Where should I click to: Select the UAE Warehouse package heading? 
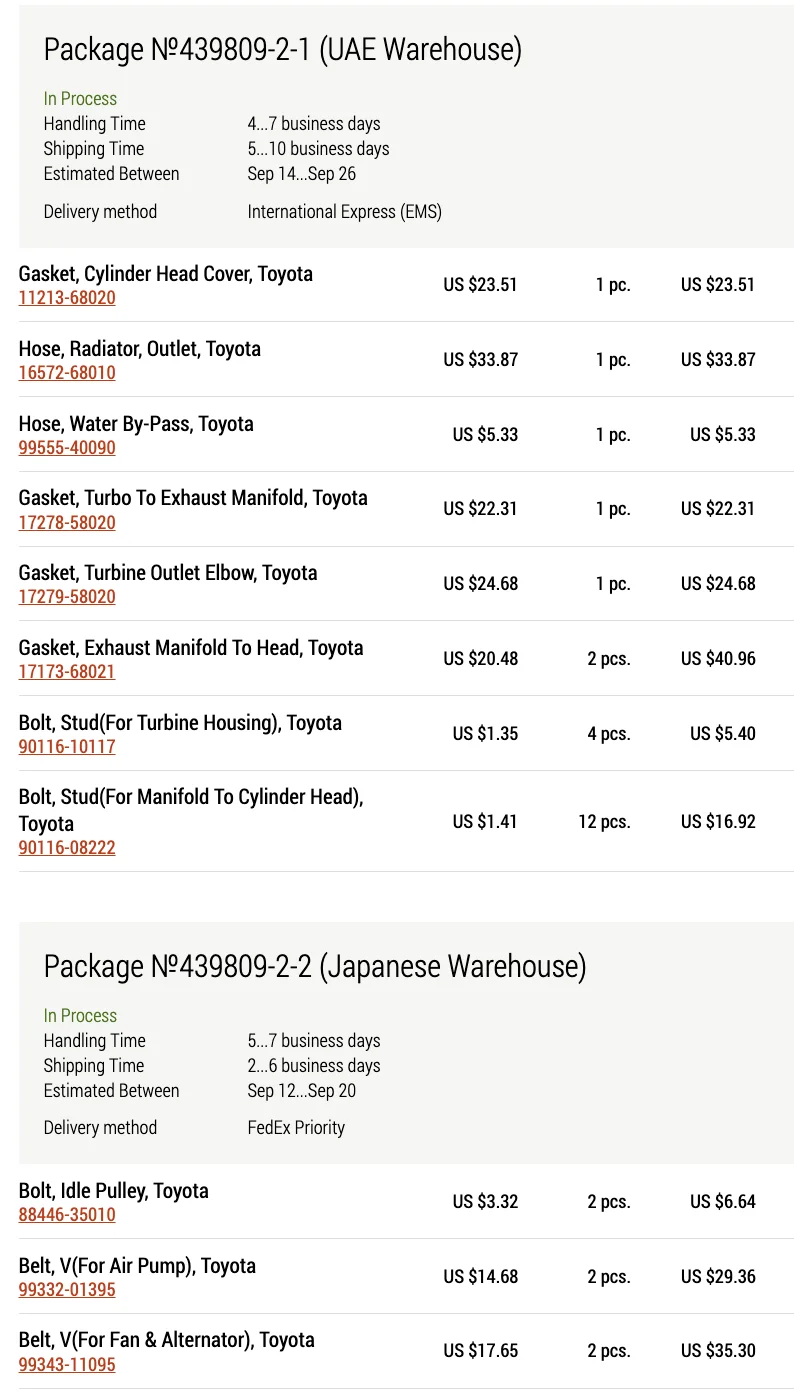click(283, 49)
